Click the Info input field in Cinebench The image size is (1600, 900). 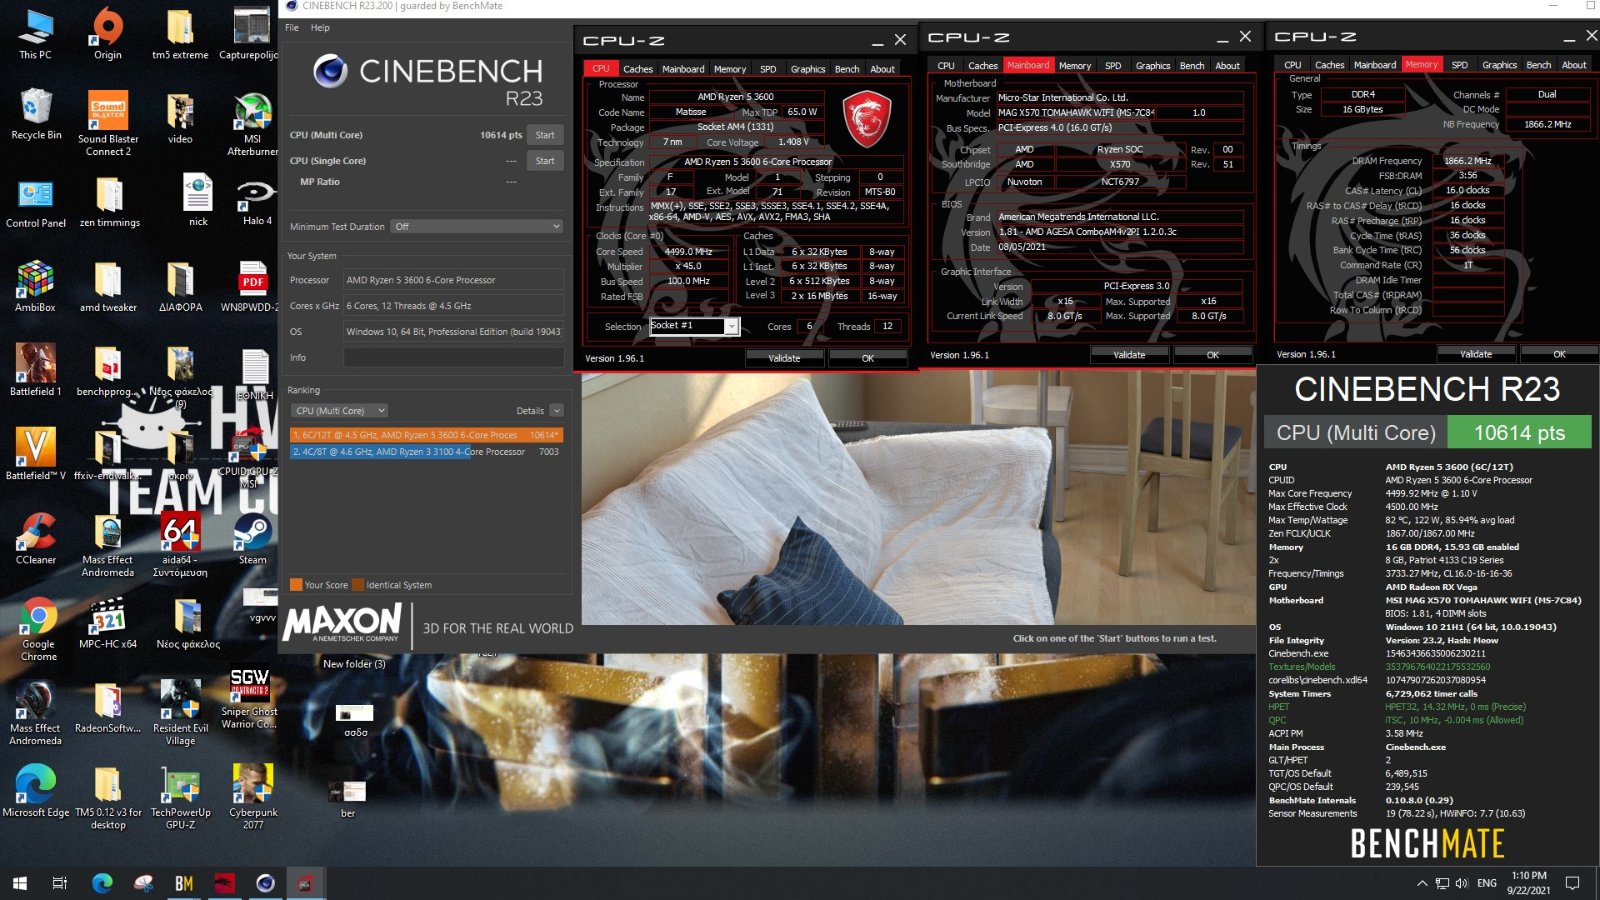tap(453, 358)
